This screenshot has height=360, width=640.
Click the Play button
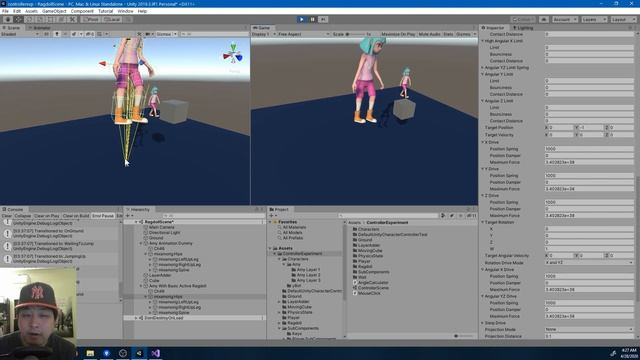pos(302,19)
